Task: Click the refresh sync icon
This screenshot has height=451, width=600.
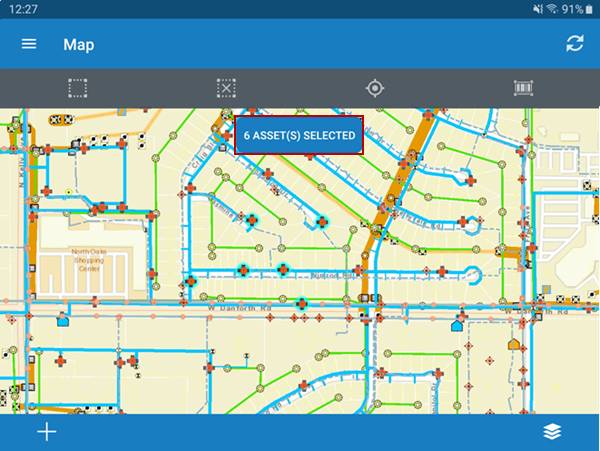Action: [574, 44]
